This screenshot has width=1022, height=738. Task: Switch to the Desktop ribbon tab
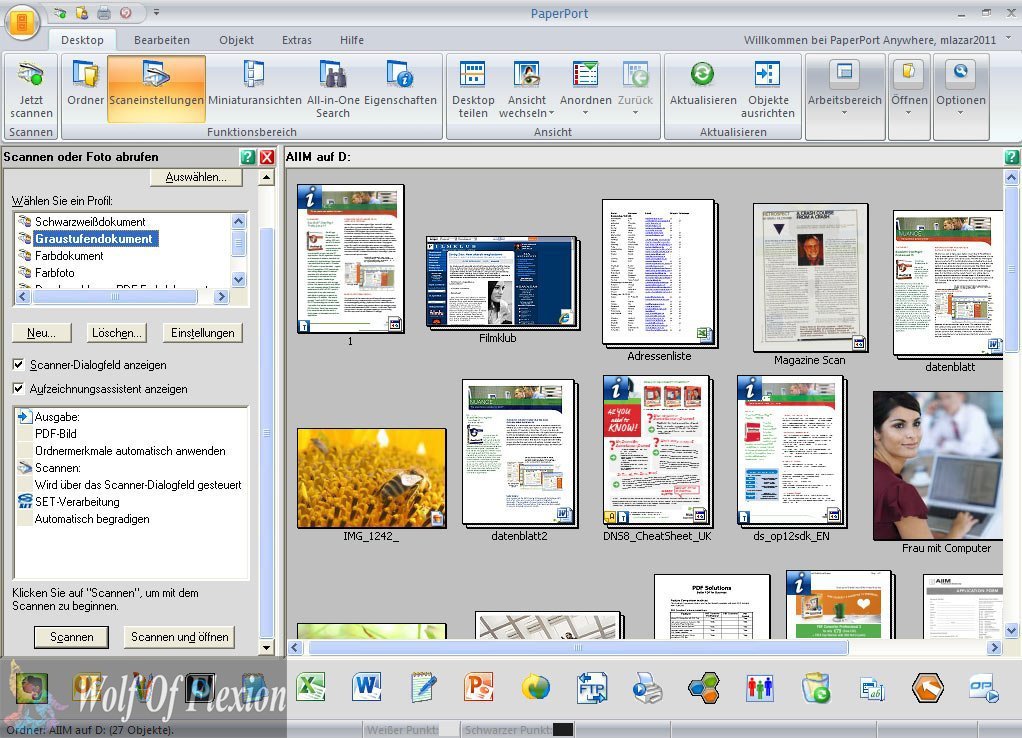[82, 40]
